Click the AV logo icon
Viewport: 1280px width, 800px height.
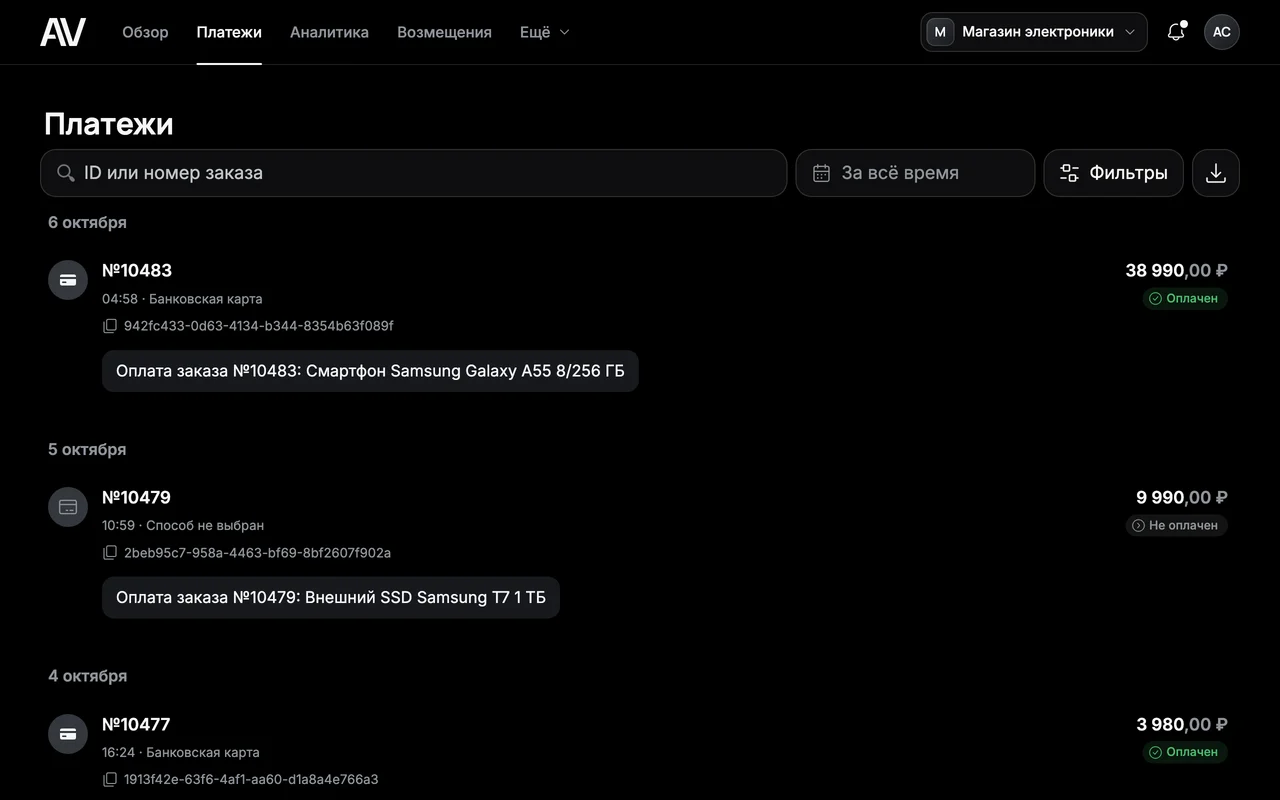[x=63, y=32]
